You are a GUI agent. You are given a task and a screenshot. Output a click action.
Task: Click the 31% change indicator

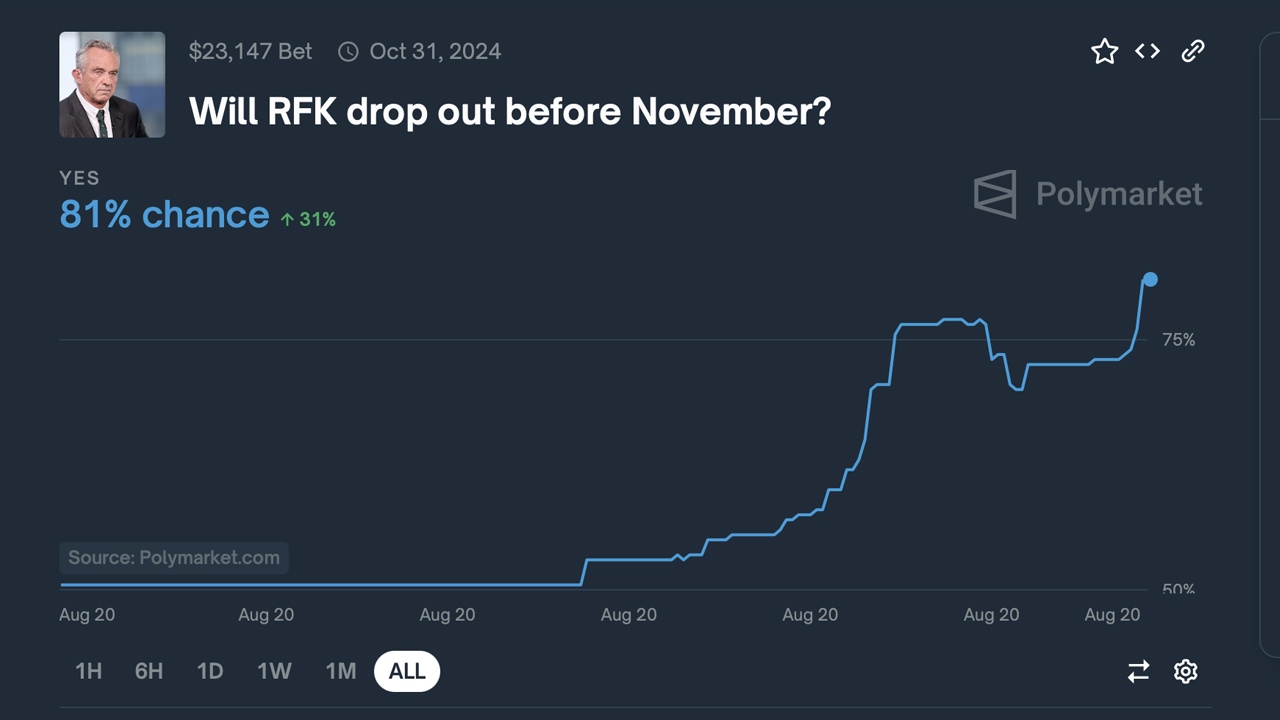pyautogui.click(x=307, y=219)
